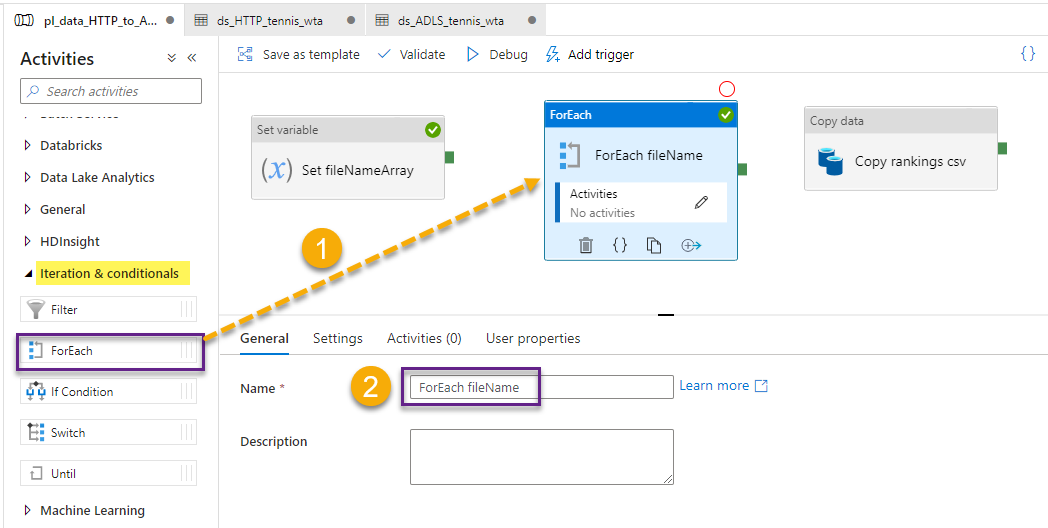Expand all activity categories with double chevron down
The width and height of the screenshot is (1048, 528).
click(x=172, y=59)
